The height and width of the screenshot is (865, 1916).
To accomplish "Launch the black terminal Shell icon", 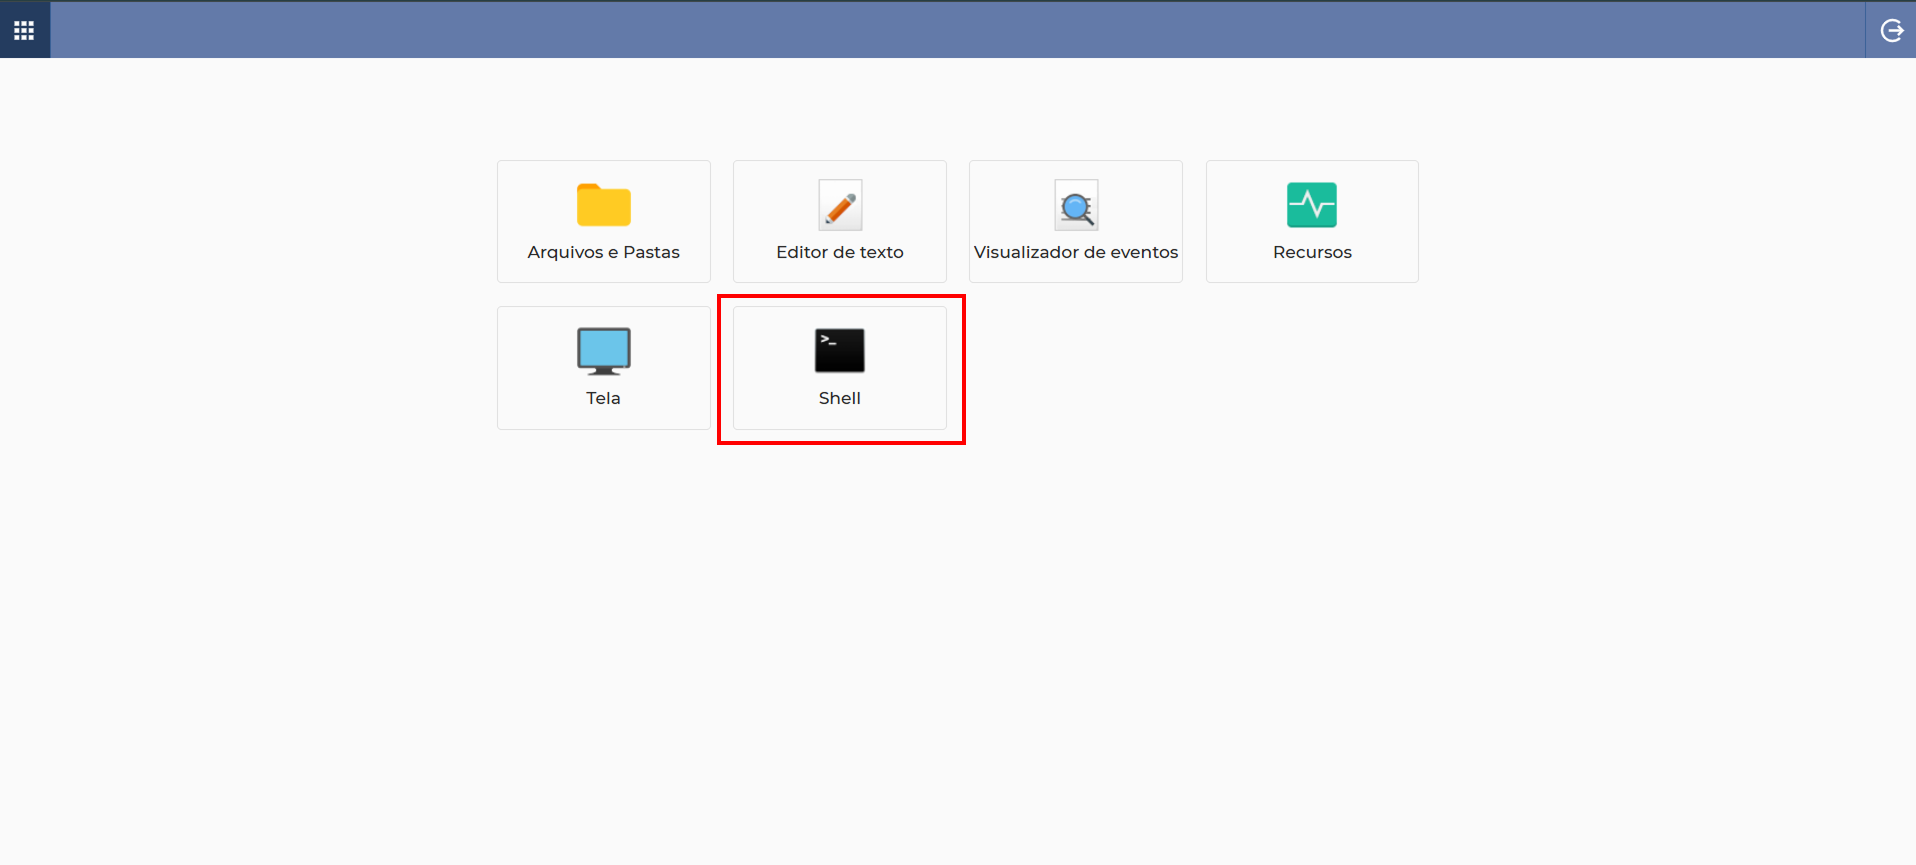I will (x=840, y=351).
